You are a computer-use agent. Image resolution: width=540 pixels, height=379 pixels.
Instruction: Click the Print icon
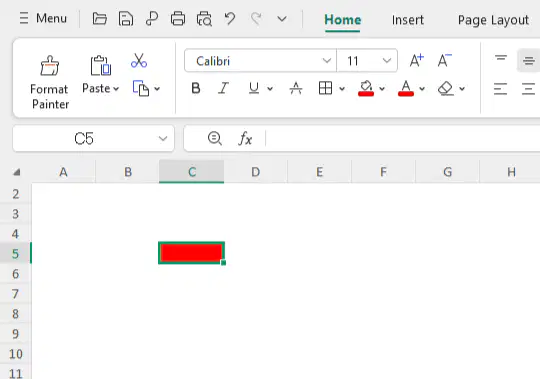tap(178, 19)
